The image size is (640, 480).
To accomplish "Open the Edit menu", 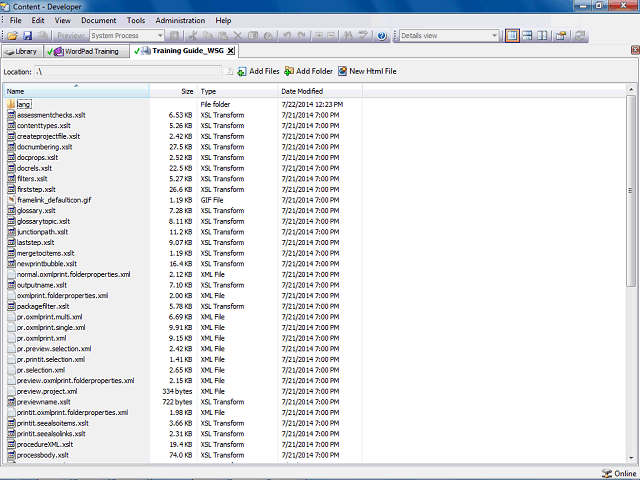I will pyautogui.click(x=38, y=20).
